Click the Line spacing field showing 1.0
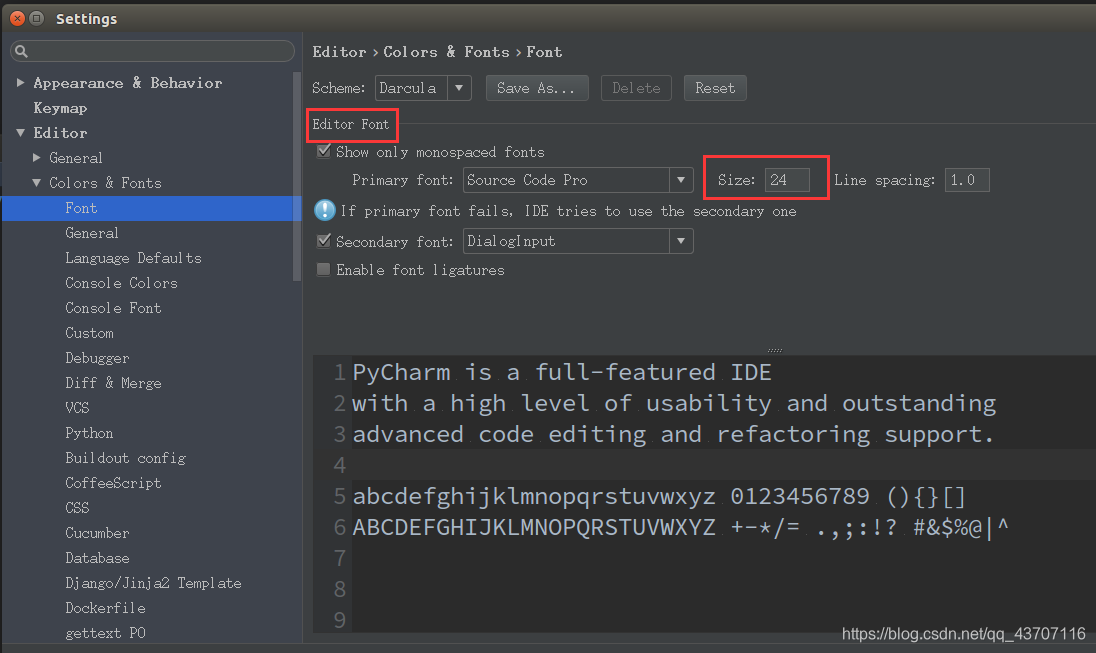 pos(967,180)
